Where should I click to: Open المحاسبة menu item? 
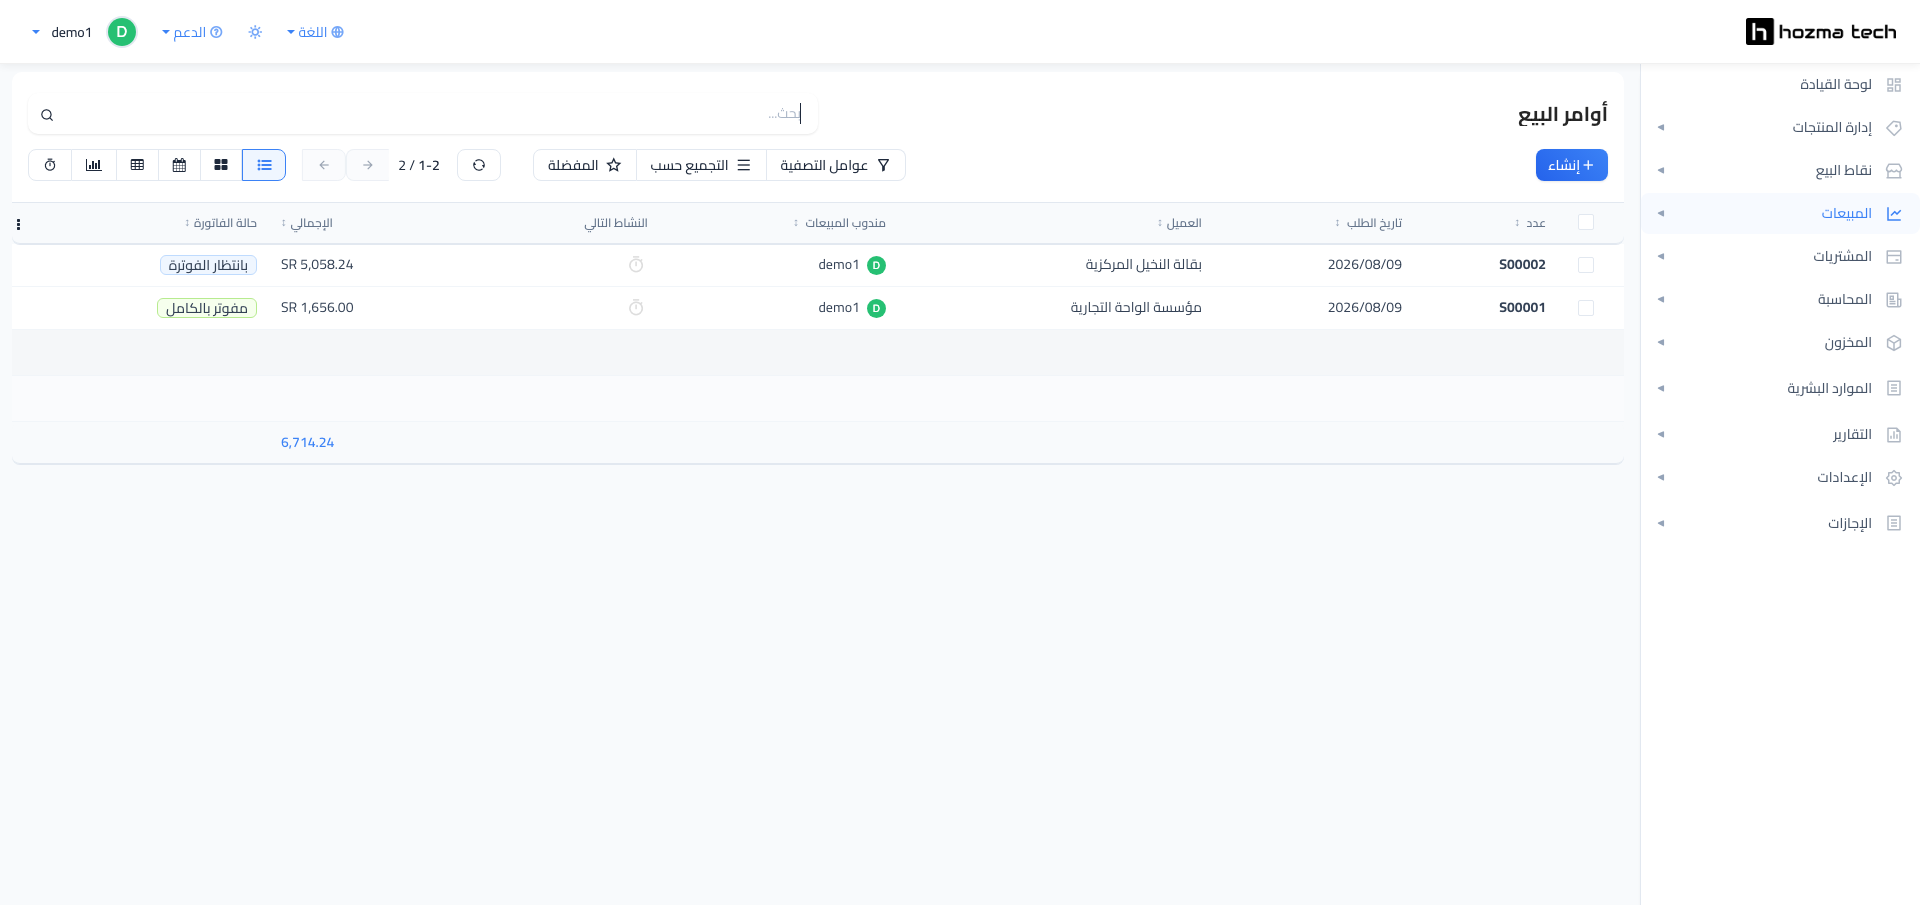pos(1845,300)
